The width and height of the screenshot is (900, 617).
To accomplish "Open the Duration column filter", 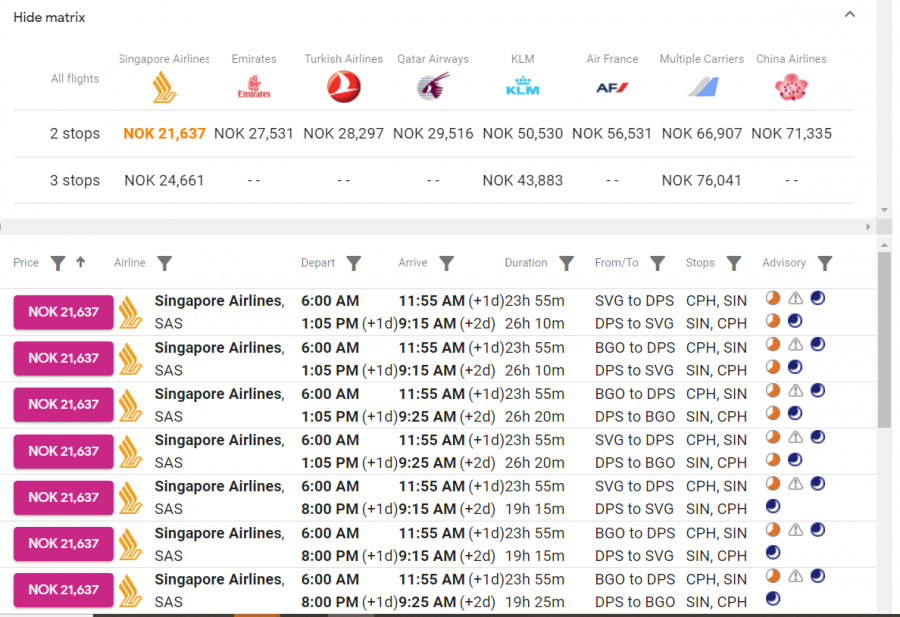I will pyautogui.click(x=567, y=263).
